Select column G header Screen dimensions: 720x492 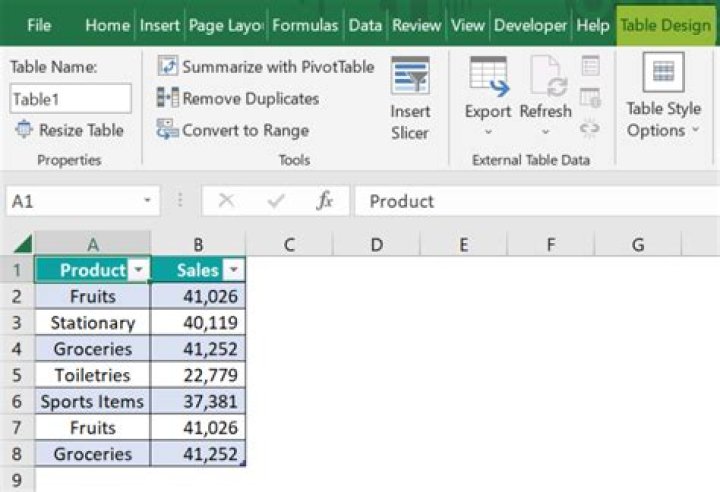tap(638, 244)
